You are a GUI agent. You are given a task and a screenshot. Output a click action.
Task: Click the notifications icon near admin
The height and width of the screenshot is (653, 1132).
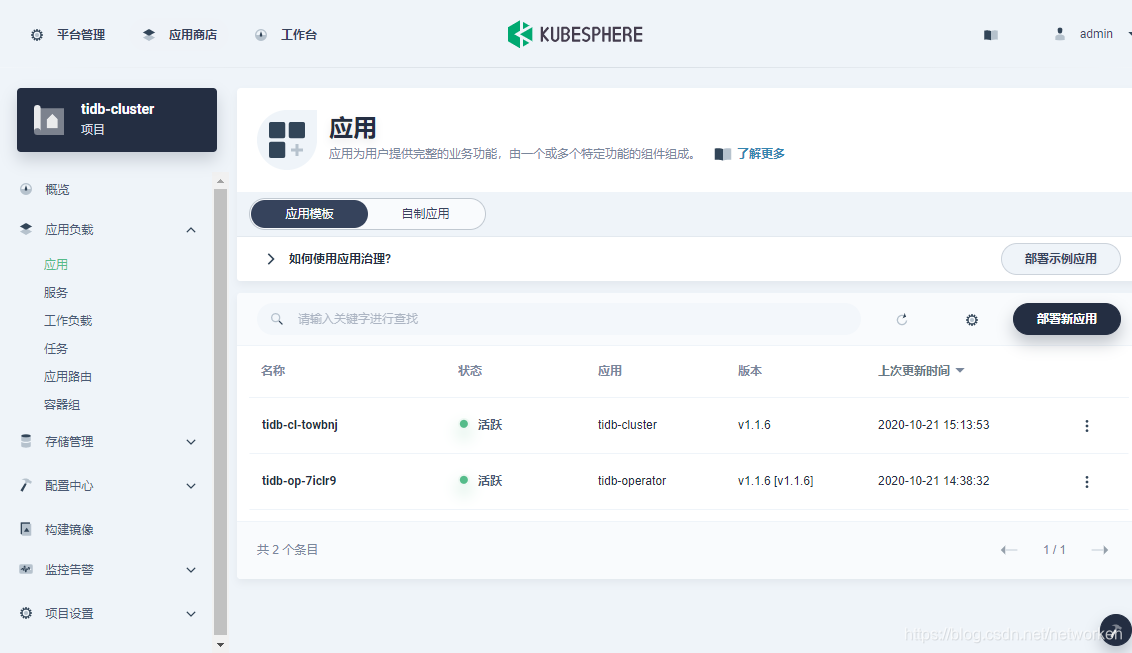[990, 34]
